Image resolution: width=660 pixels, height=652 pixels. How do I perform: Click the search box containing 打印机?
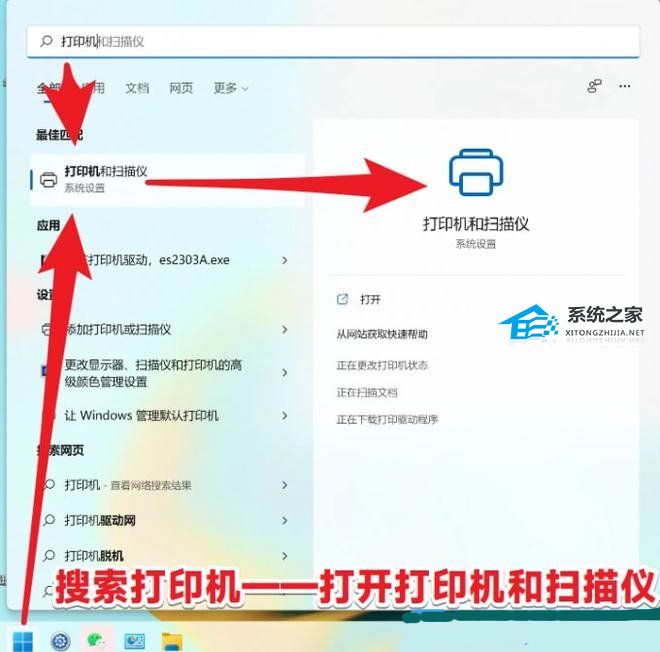point(330,41)
